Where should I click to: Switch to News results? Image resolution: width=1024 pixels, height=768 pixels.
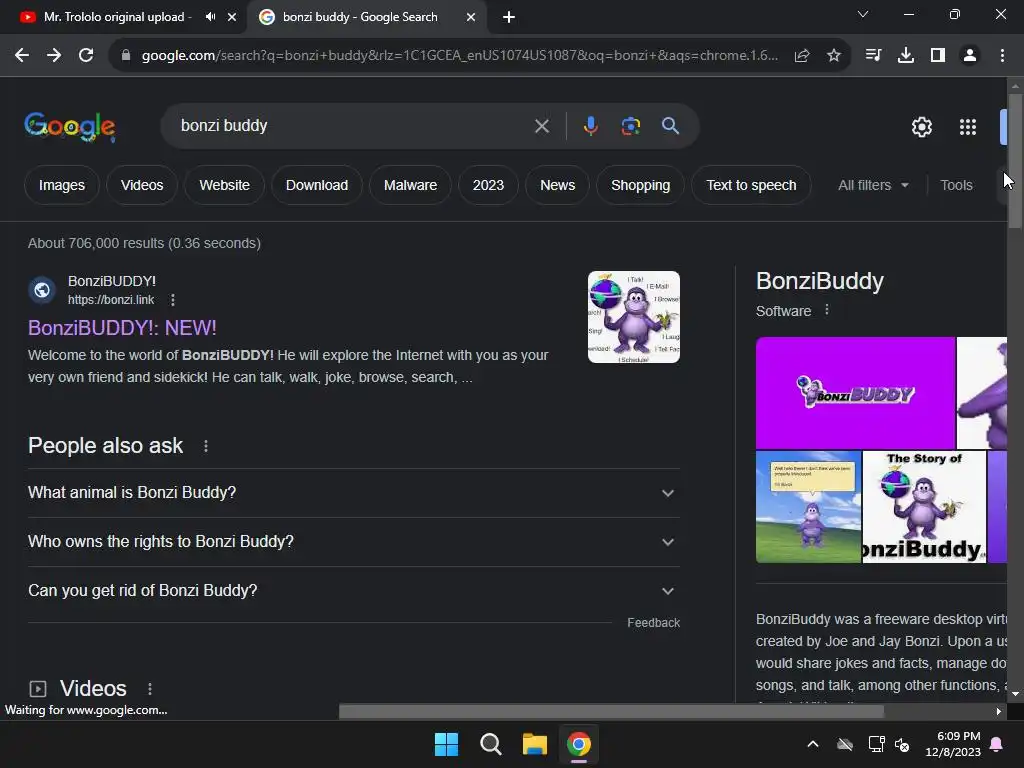[x=557, y=185]
